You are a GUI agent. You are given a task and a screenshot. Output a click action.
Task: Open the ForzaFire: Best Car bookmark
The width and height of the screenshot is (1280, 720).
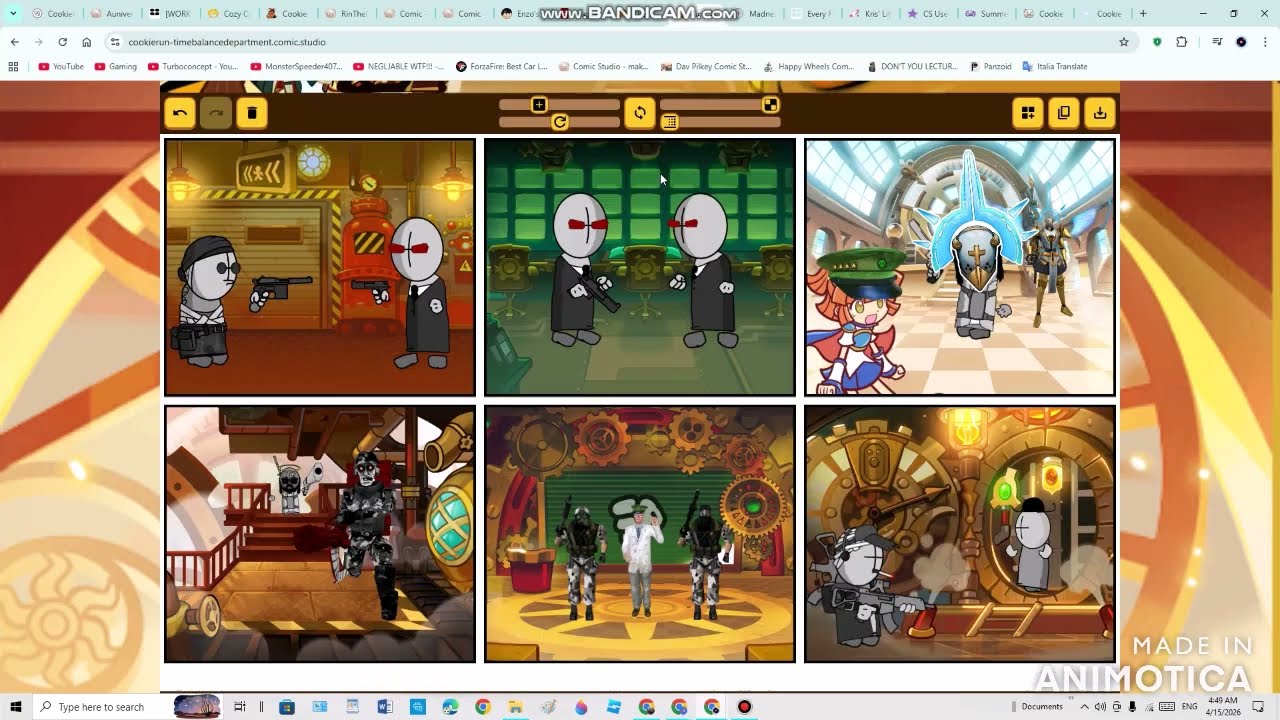click(x=502, y=66)
